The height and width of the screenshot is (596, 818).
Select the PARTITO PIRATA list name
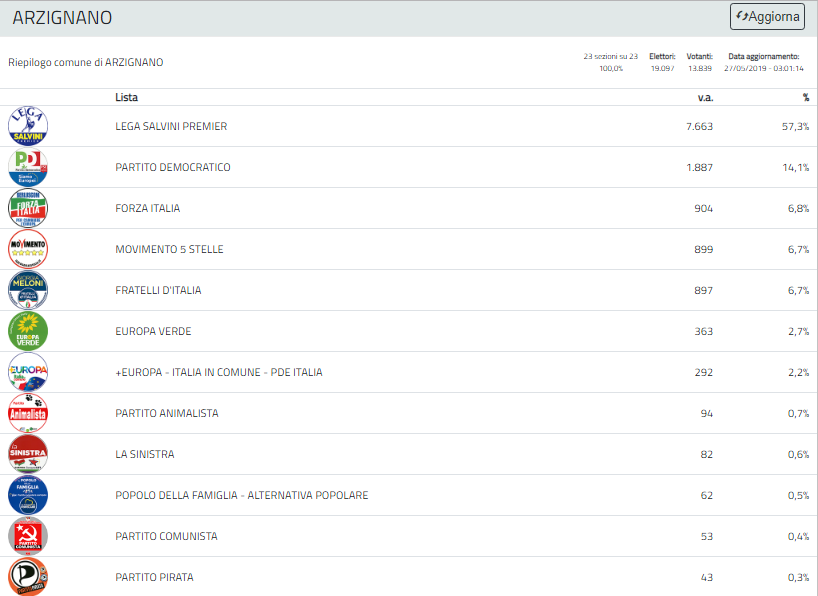[154, 577]
